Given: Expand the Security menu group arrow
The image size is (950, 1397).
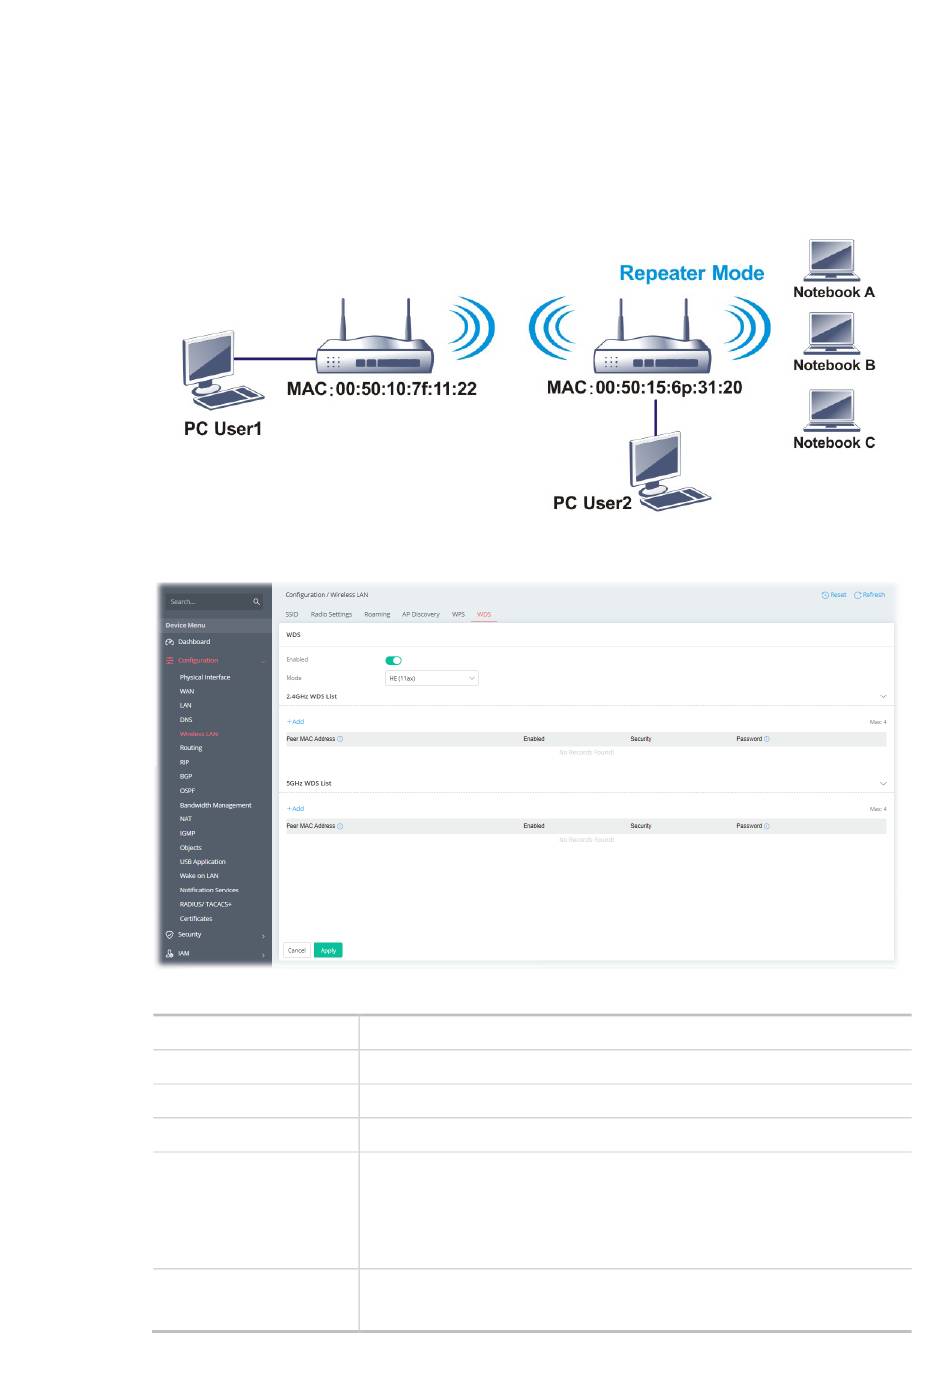Looking at the screenshot, I should (x=263, y=936).
